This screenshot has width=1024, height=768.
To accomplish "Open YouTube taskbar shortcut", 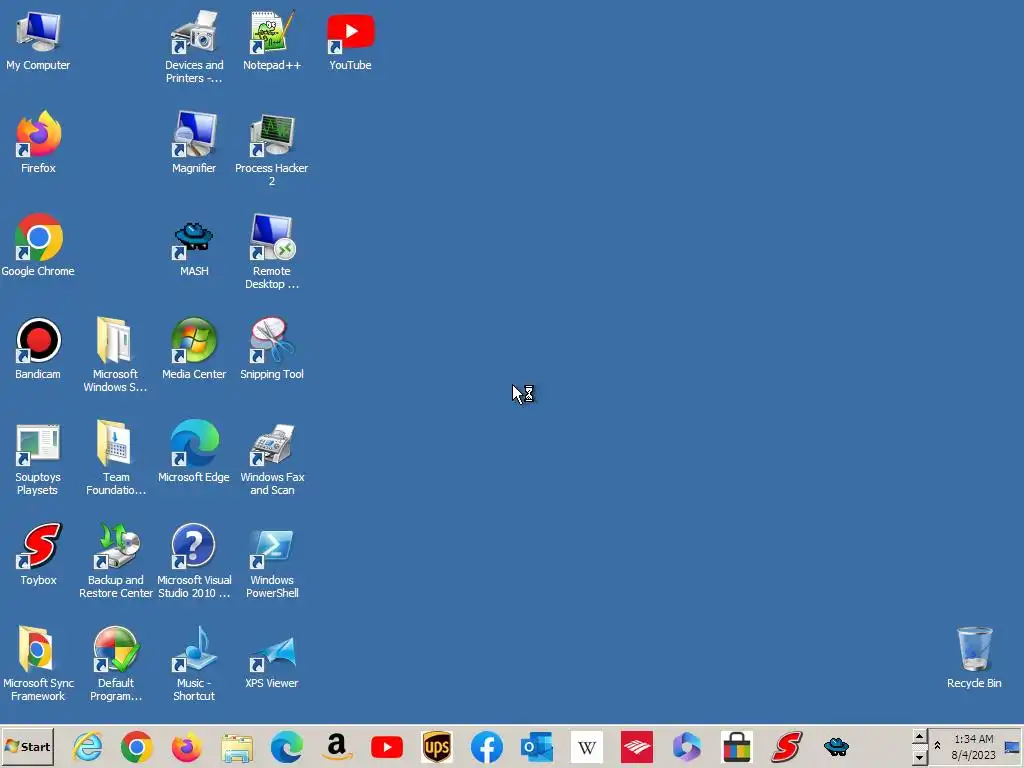I will 387,747.
